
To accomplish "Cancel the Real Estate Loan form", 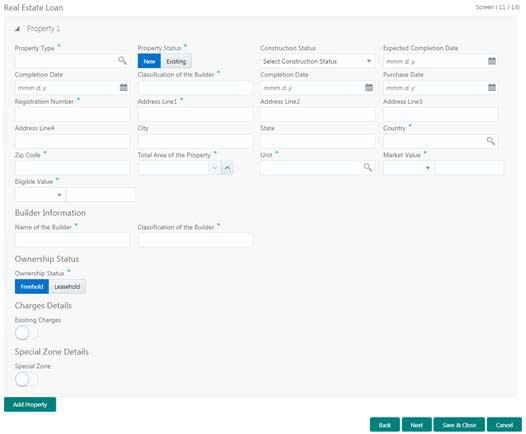I will point(504,425).
